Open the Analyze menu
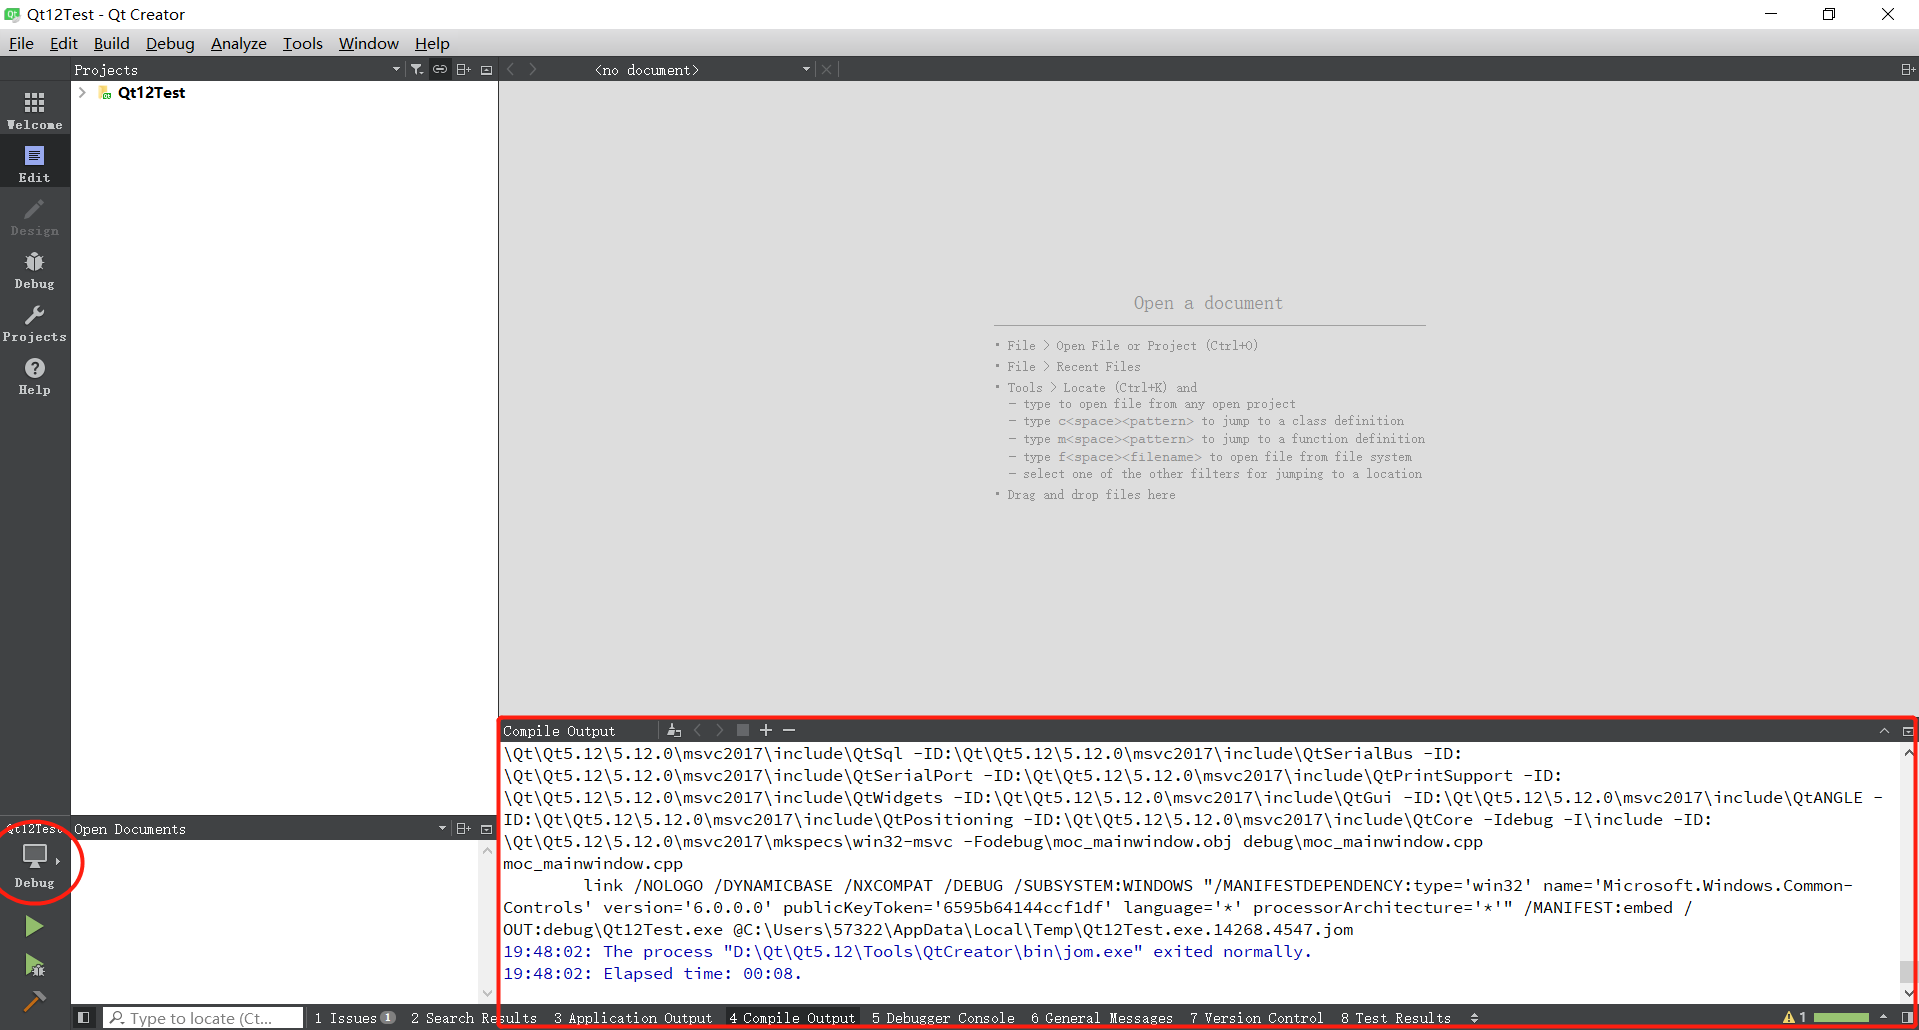The image size is (1919, 1030). coord(239,43)
